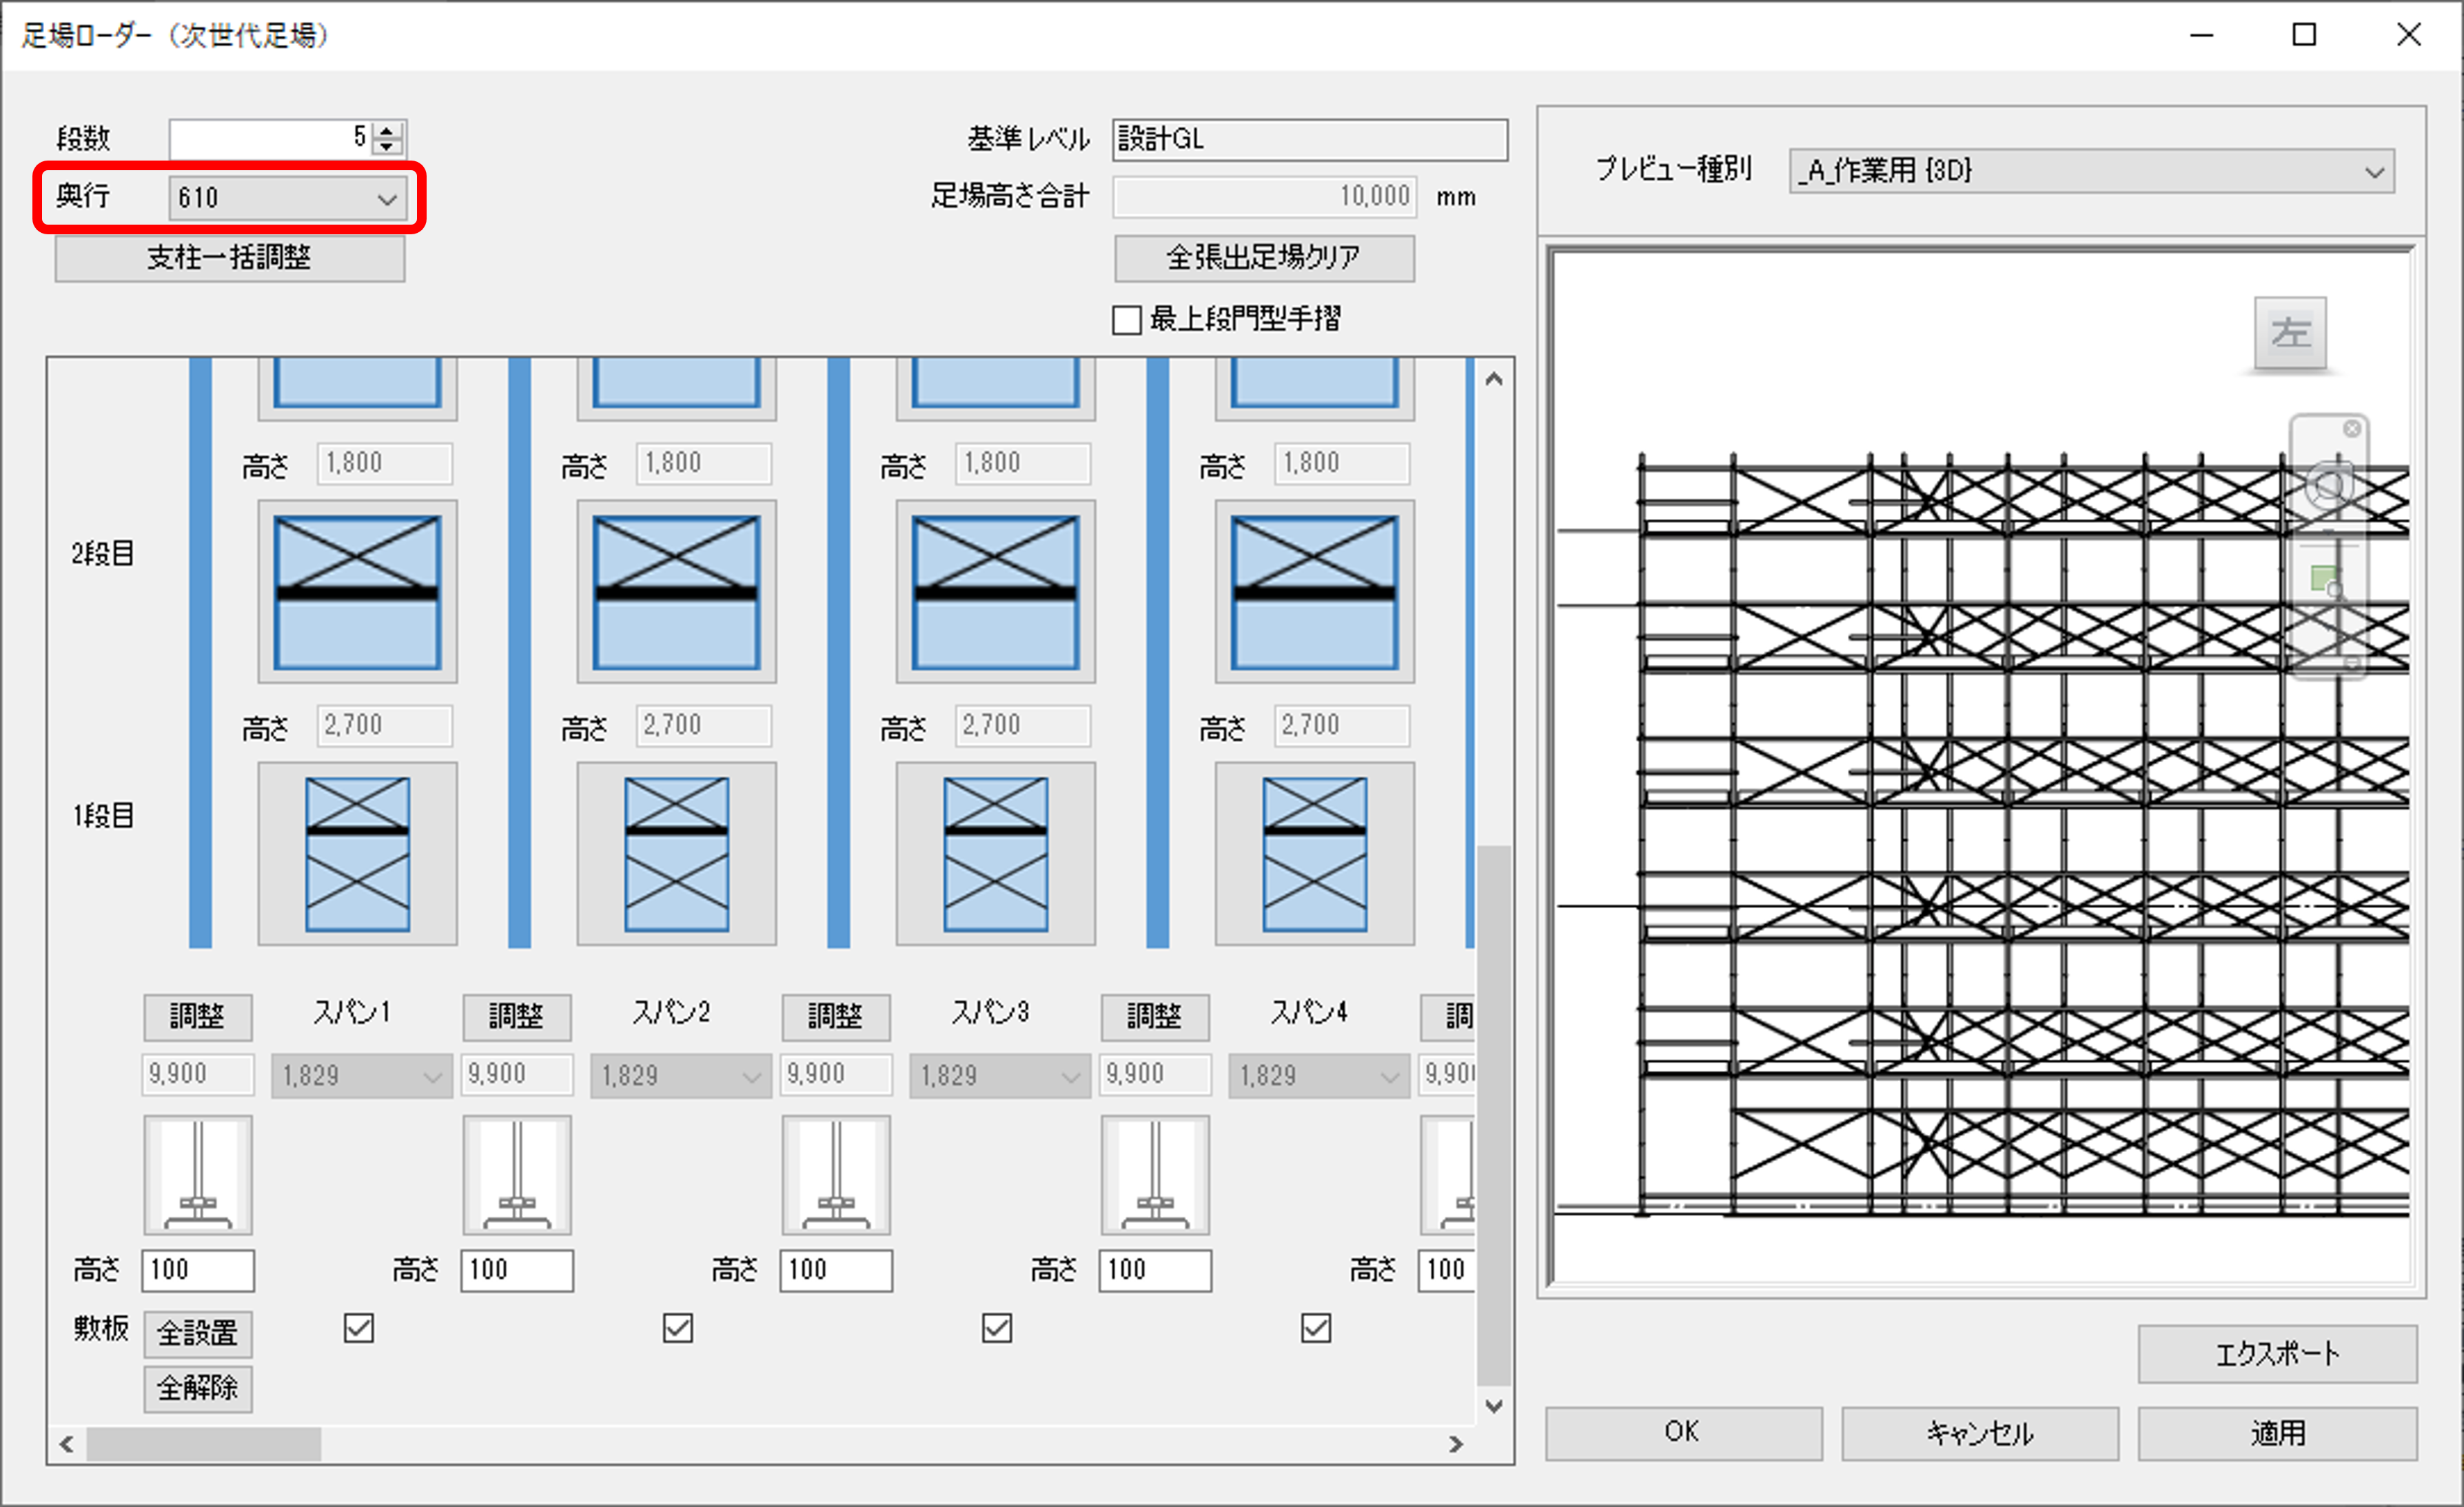The height and width of the screenshot is (1507, 2464).
Task: Click the fourth jack base 高さ 100 field
Action: click(1155, 1271)
